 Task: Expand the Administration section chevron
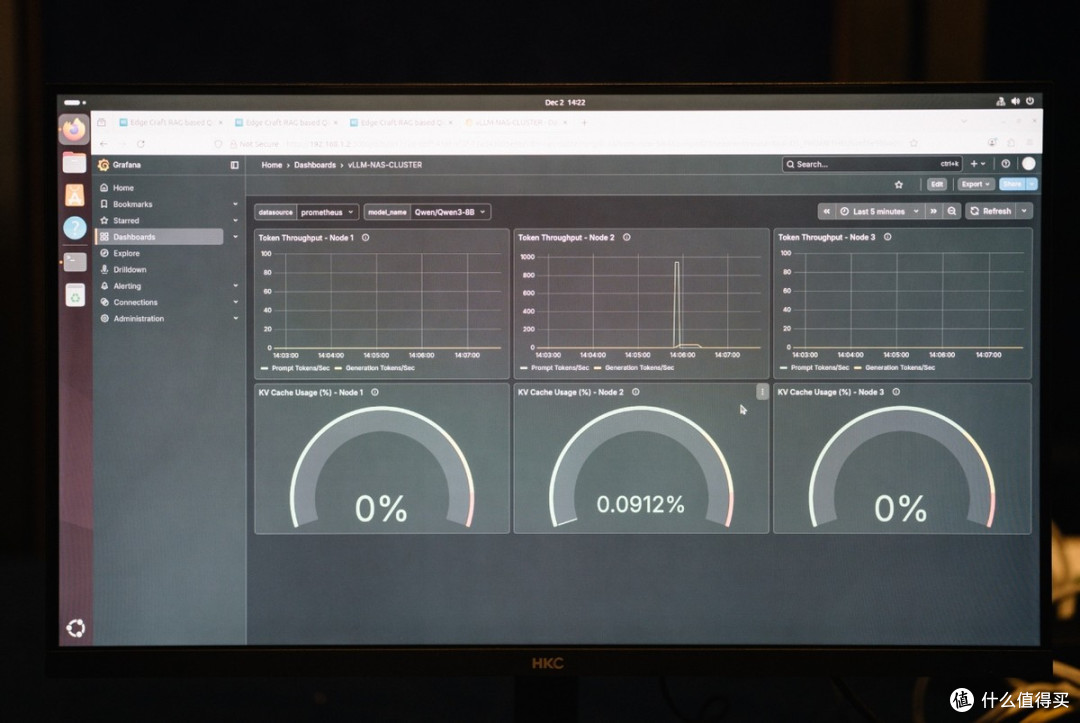tap(236, 319)
